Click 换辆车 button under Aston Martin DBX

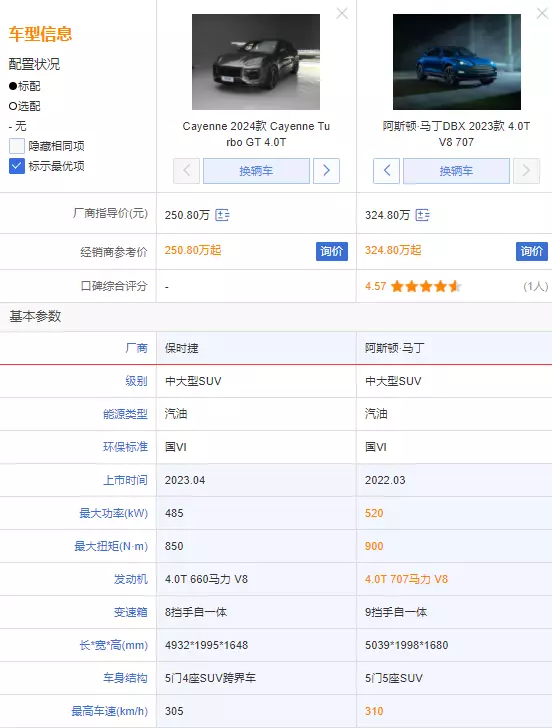click(x=456, y=171)
